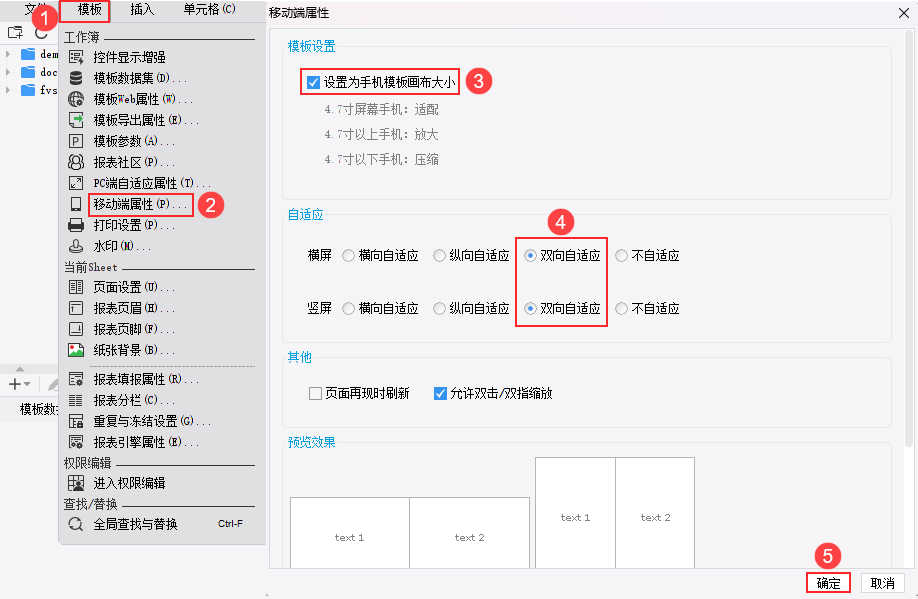
Task: Select 横屏 双向自适应 radio button
Action: click(530, 255)
